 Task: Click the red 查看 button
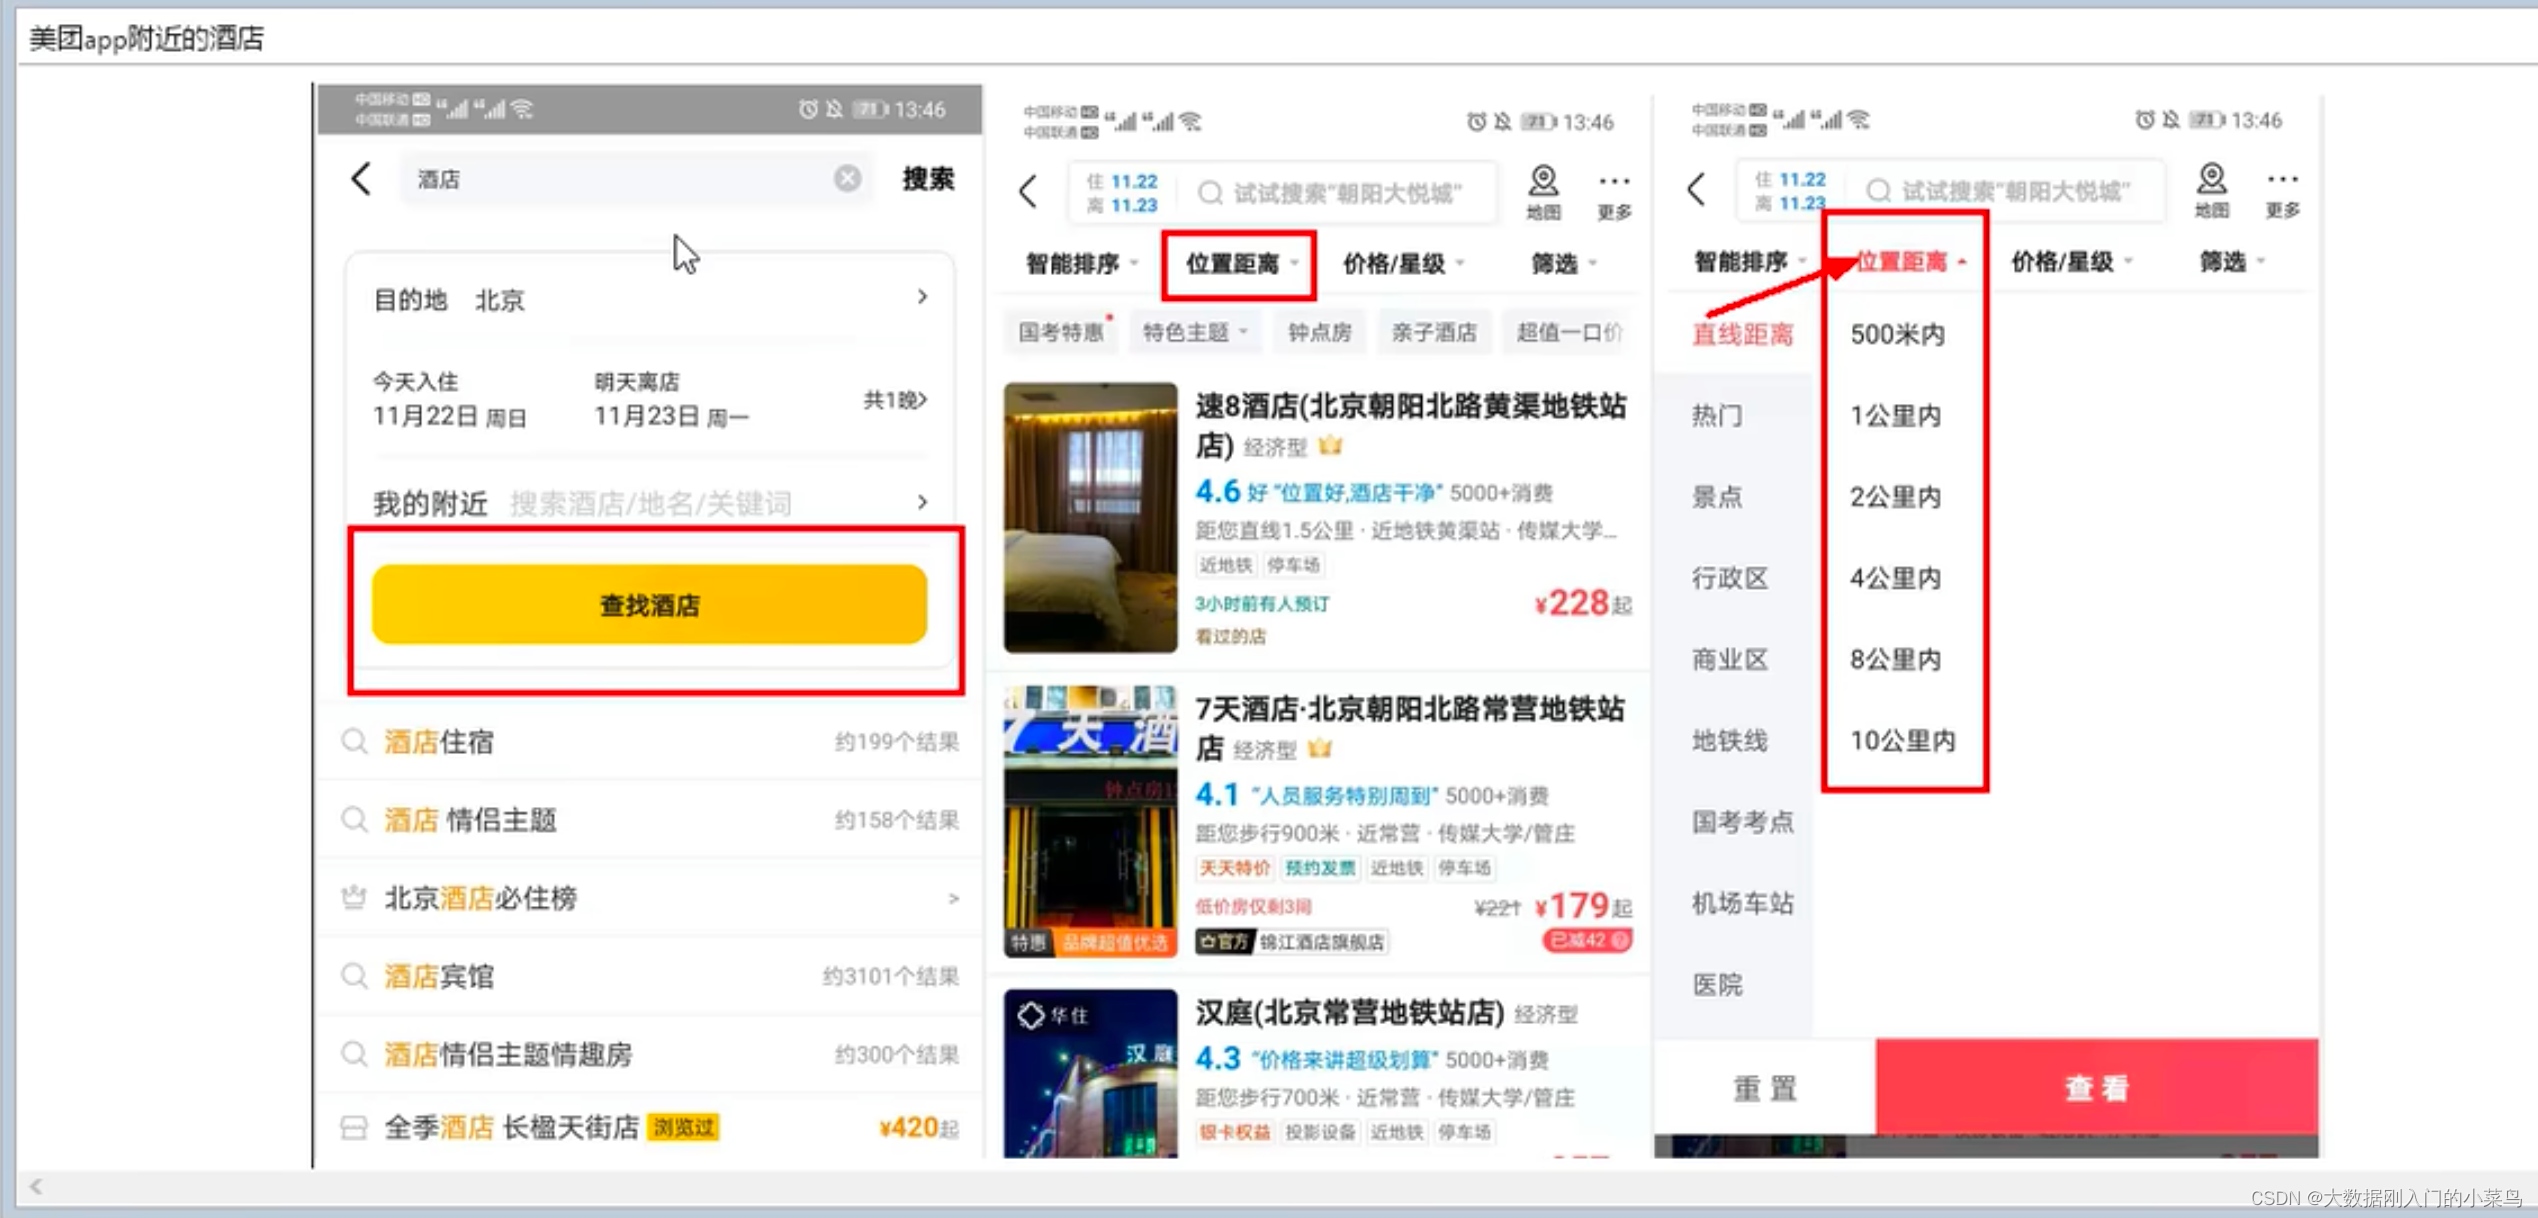click(x=2097, y=1088)
